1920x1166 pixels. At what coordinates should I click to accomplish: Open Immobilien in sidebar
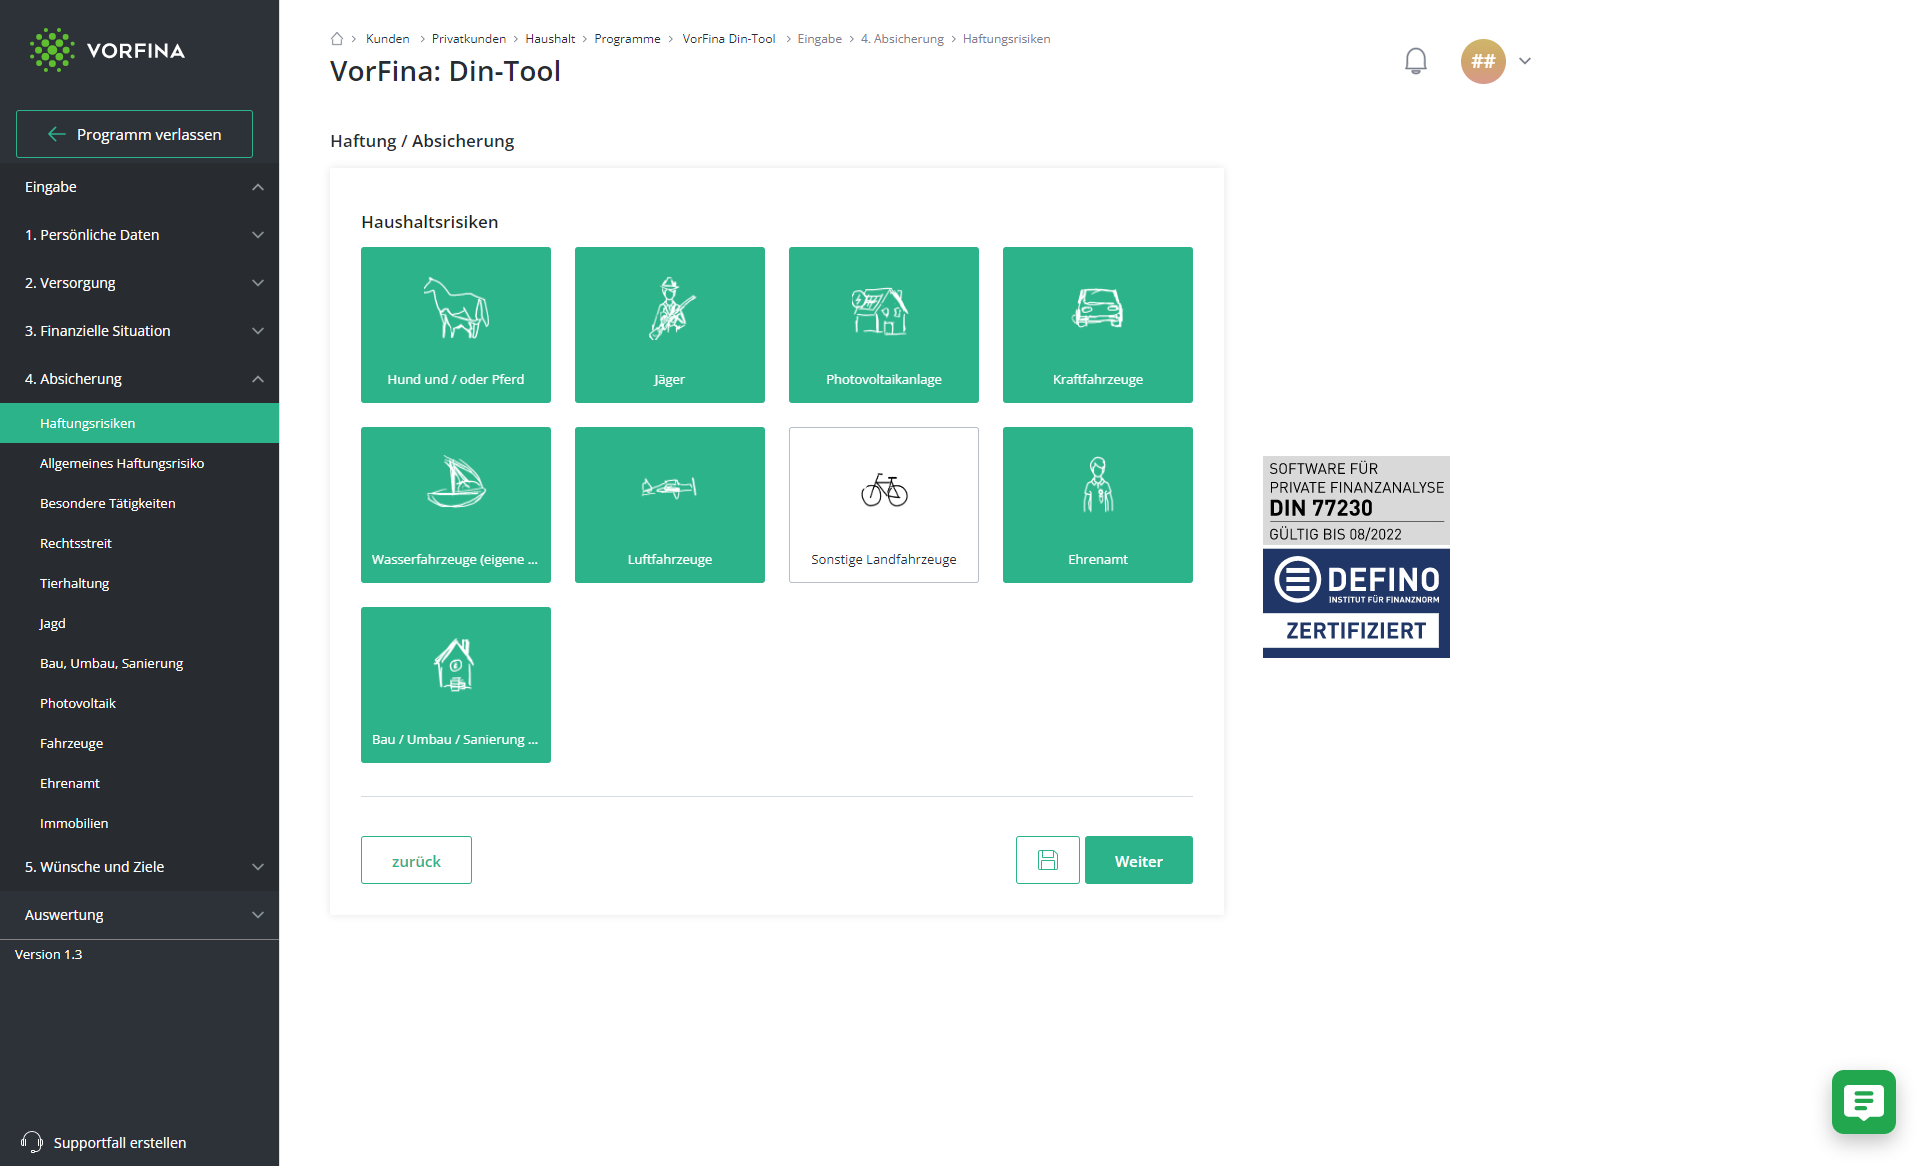139,823
